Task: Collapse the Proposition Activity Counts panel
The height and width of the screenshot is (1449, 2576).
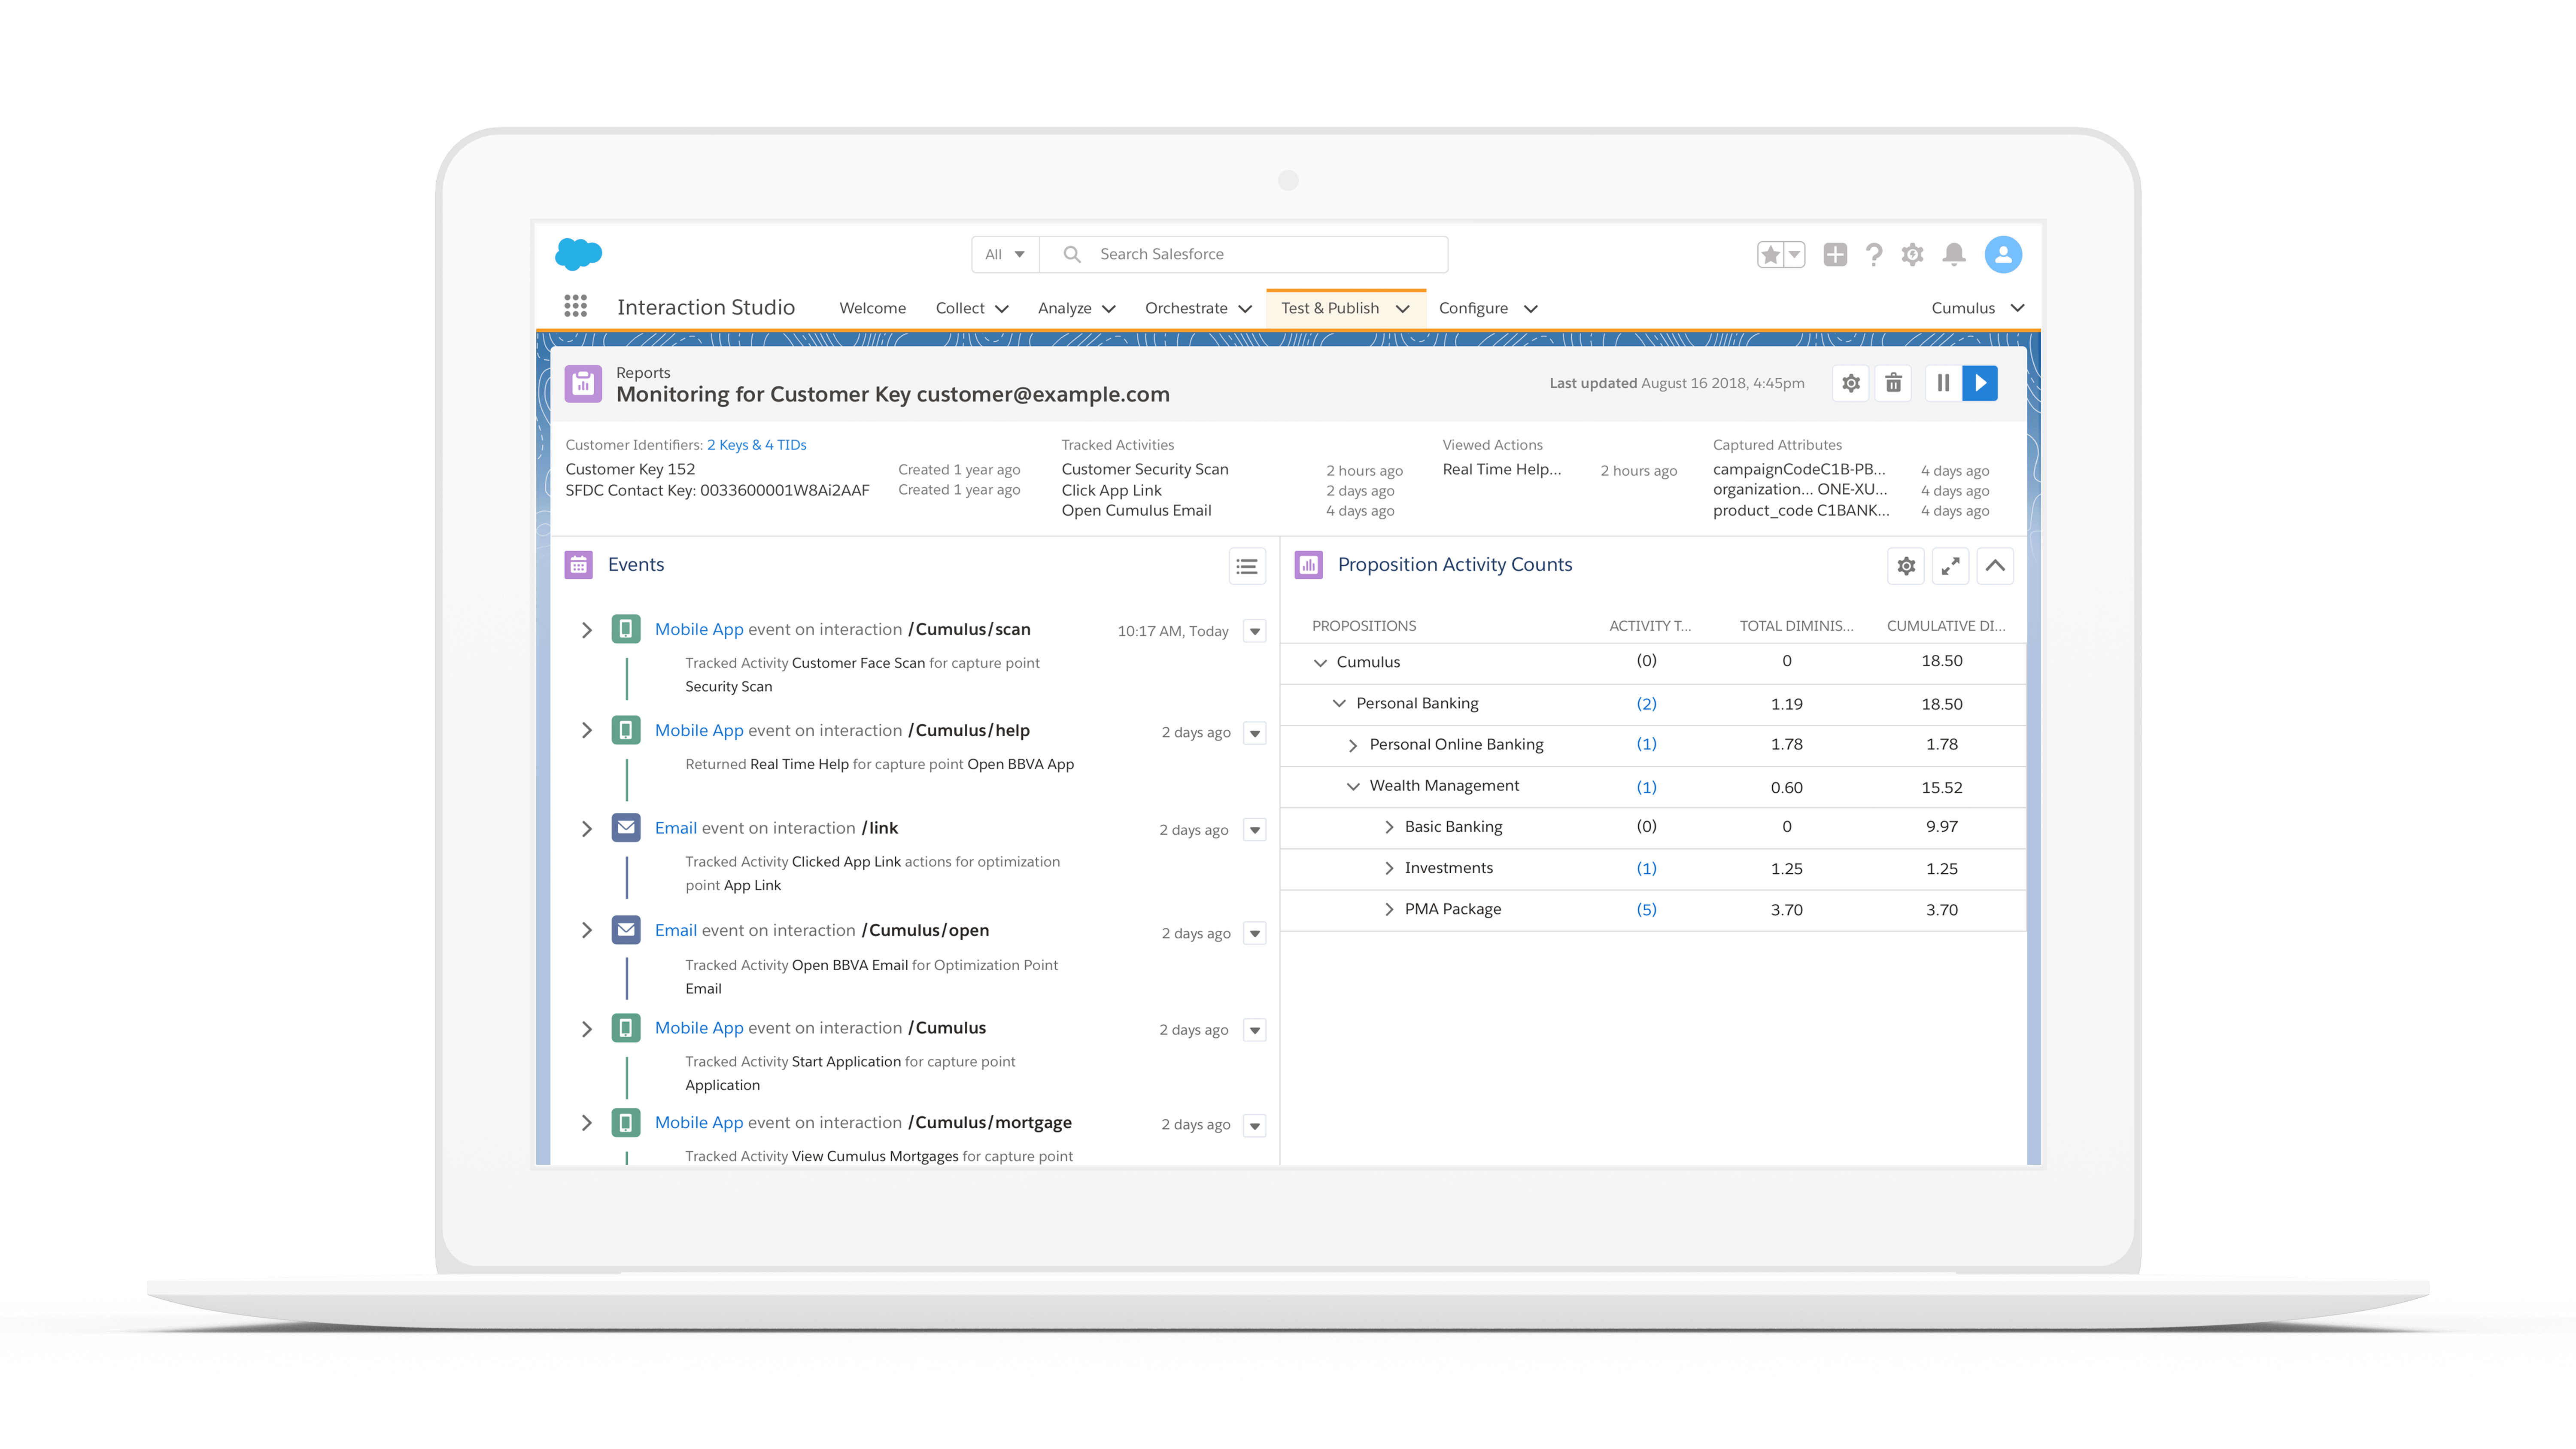Action: (1995, 566)
